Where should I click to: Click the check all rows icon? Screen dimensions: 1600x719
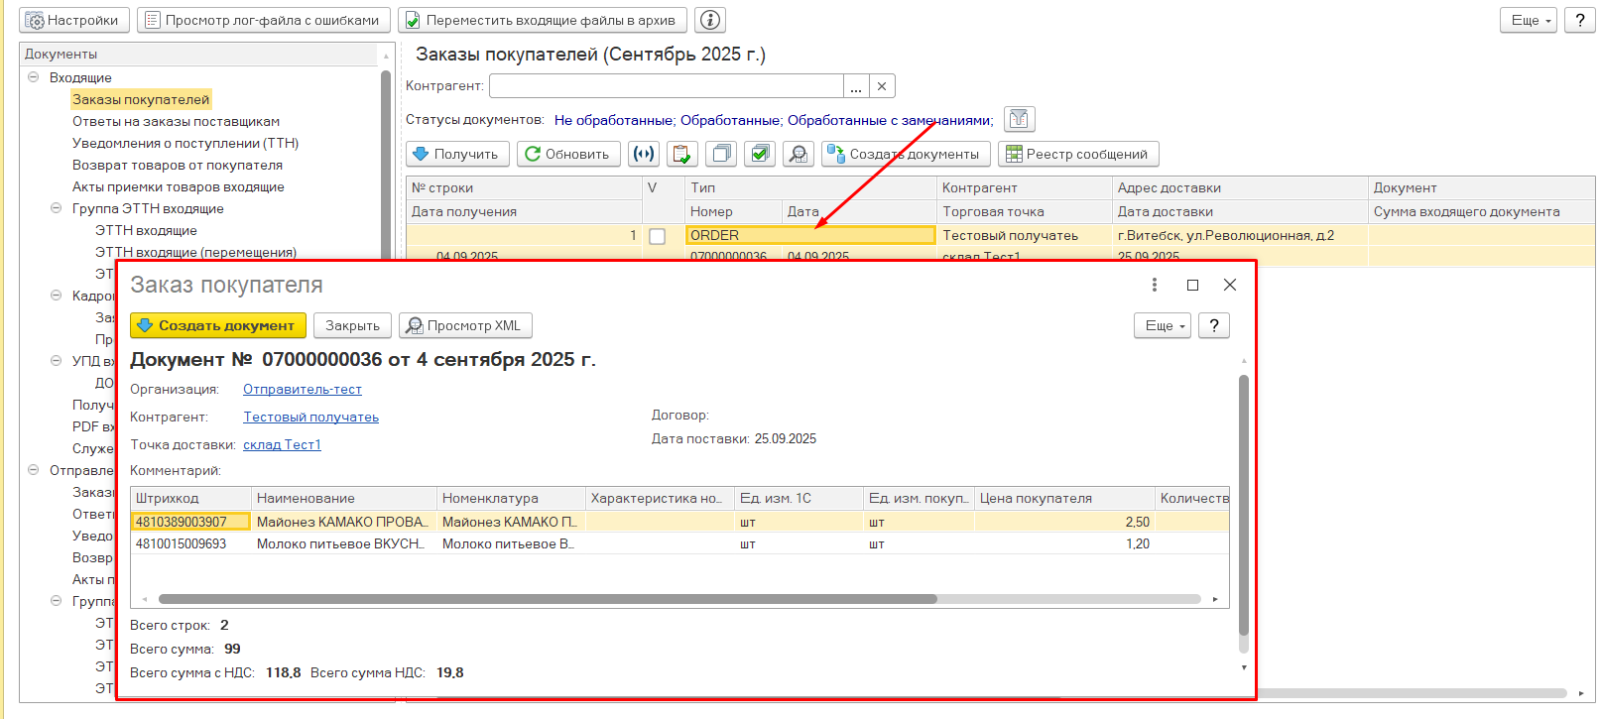760,154
